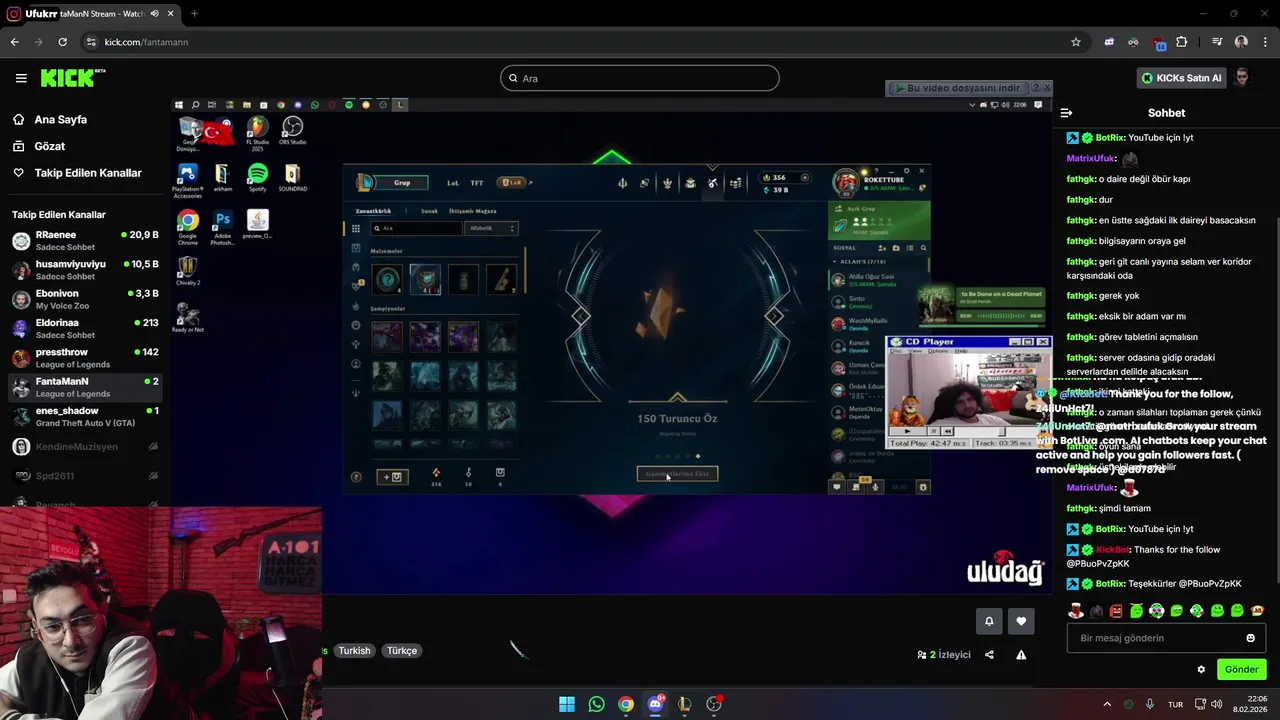The height and width of the screenshot is (720, 1280).
Task: Mute the tab via speaker icon
Action: click(154, 14)
